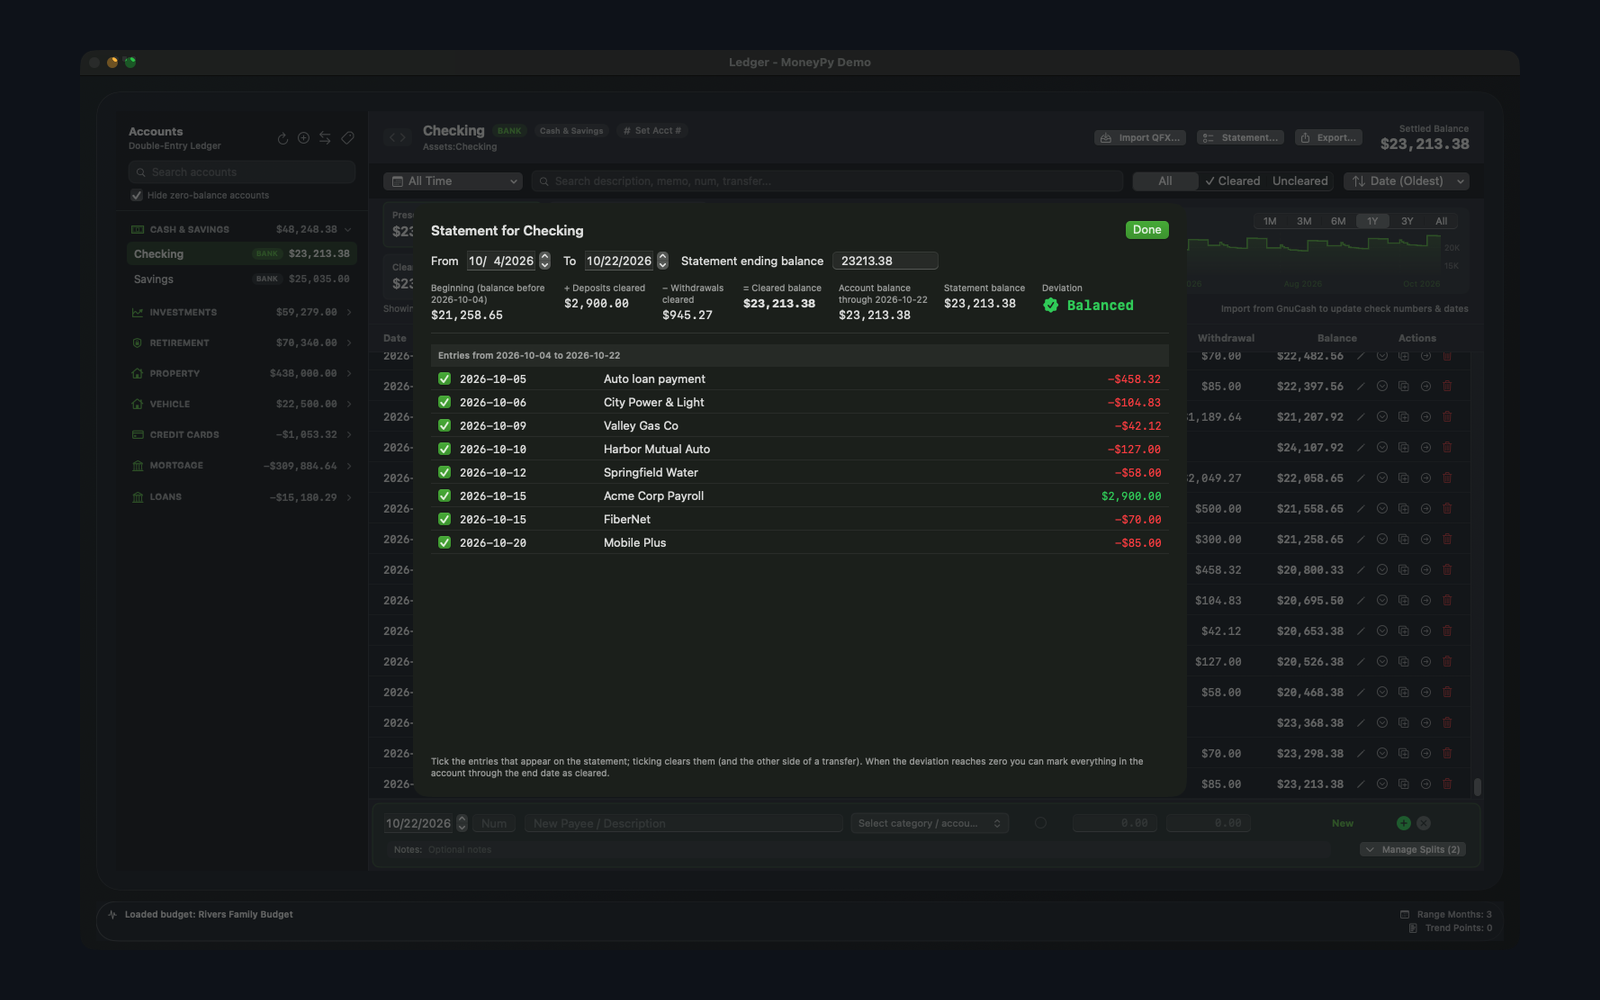The image size is (1600, 1000).
Task: Uncheck the City Power & Light entry
Action: pyautogui.click(x=444, y=402)
